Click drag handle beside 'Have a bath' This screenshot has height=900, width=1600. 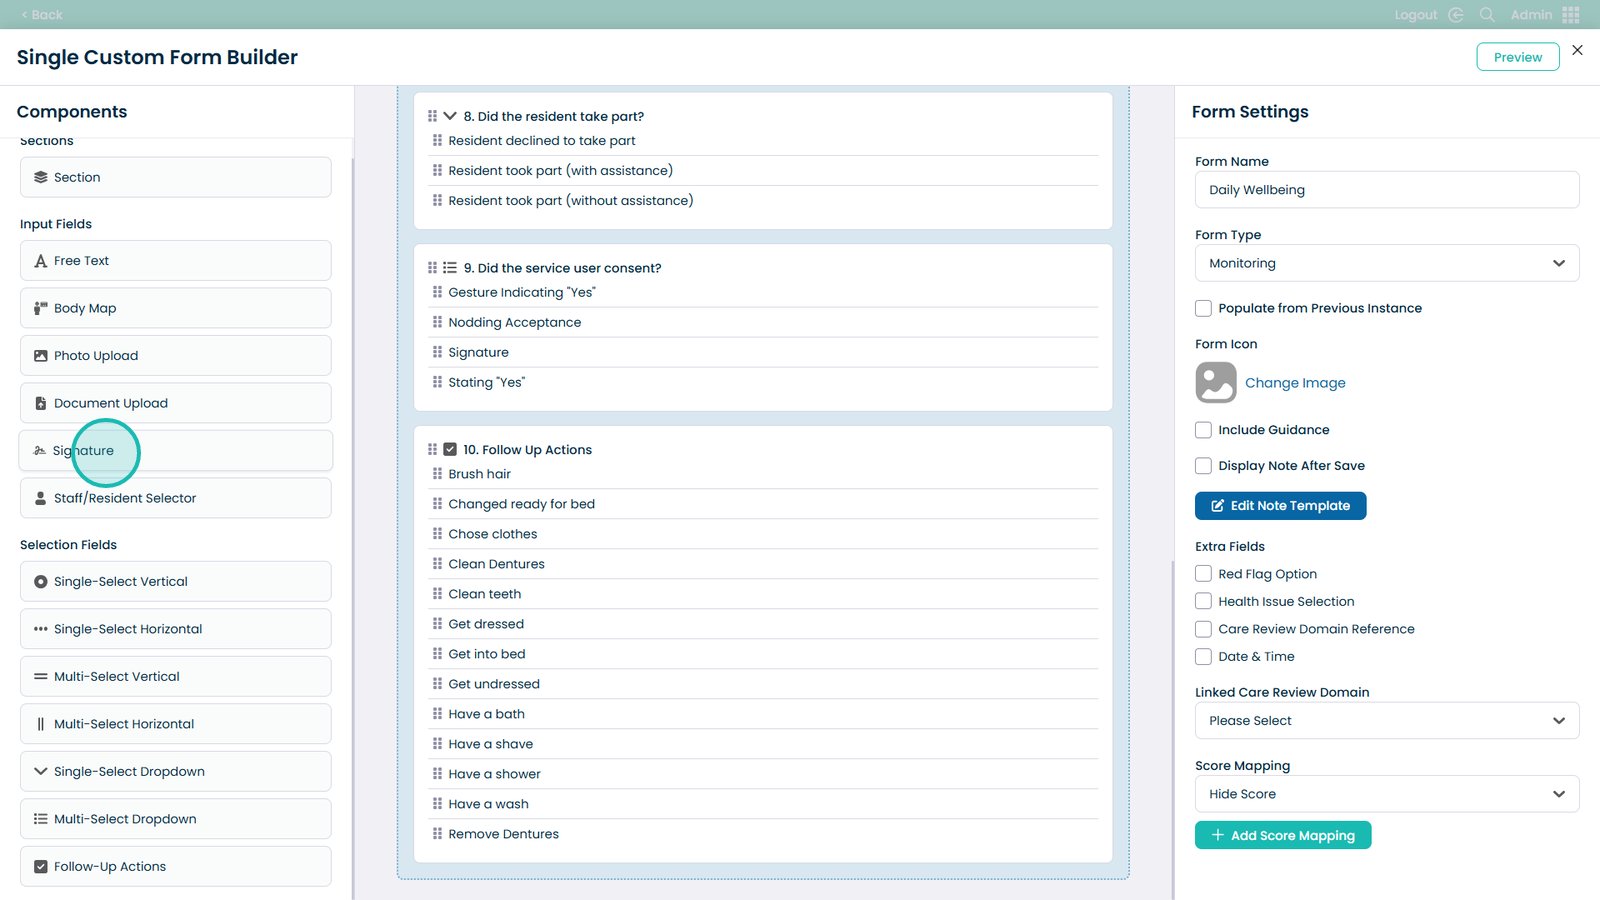(437, 714)
